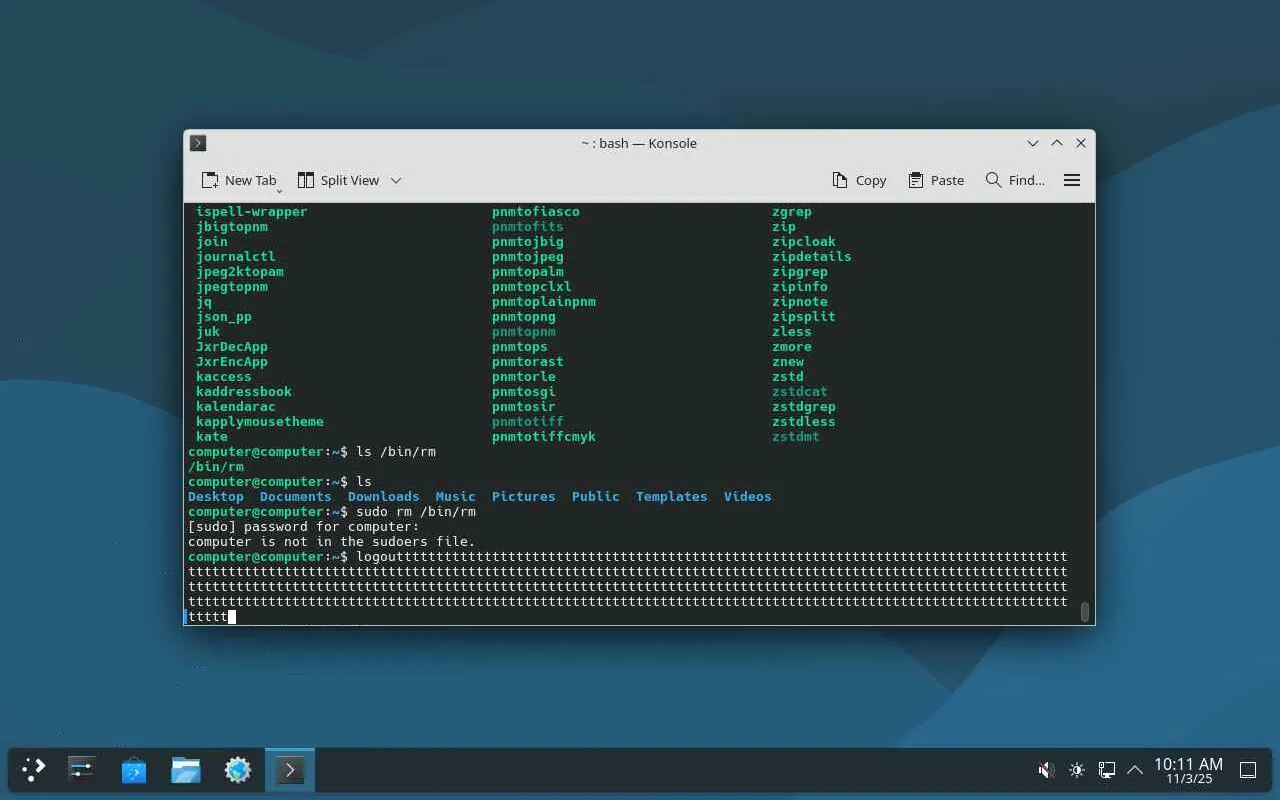The height and width of the screenshot is (800, 1280).
Task: Click "computer is not in the sudoers file."
Action: tap(332, 542)
